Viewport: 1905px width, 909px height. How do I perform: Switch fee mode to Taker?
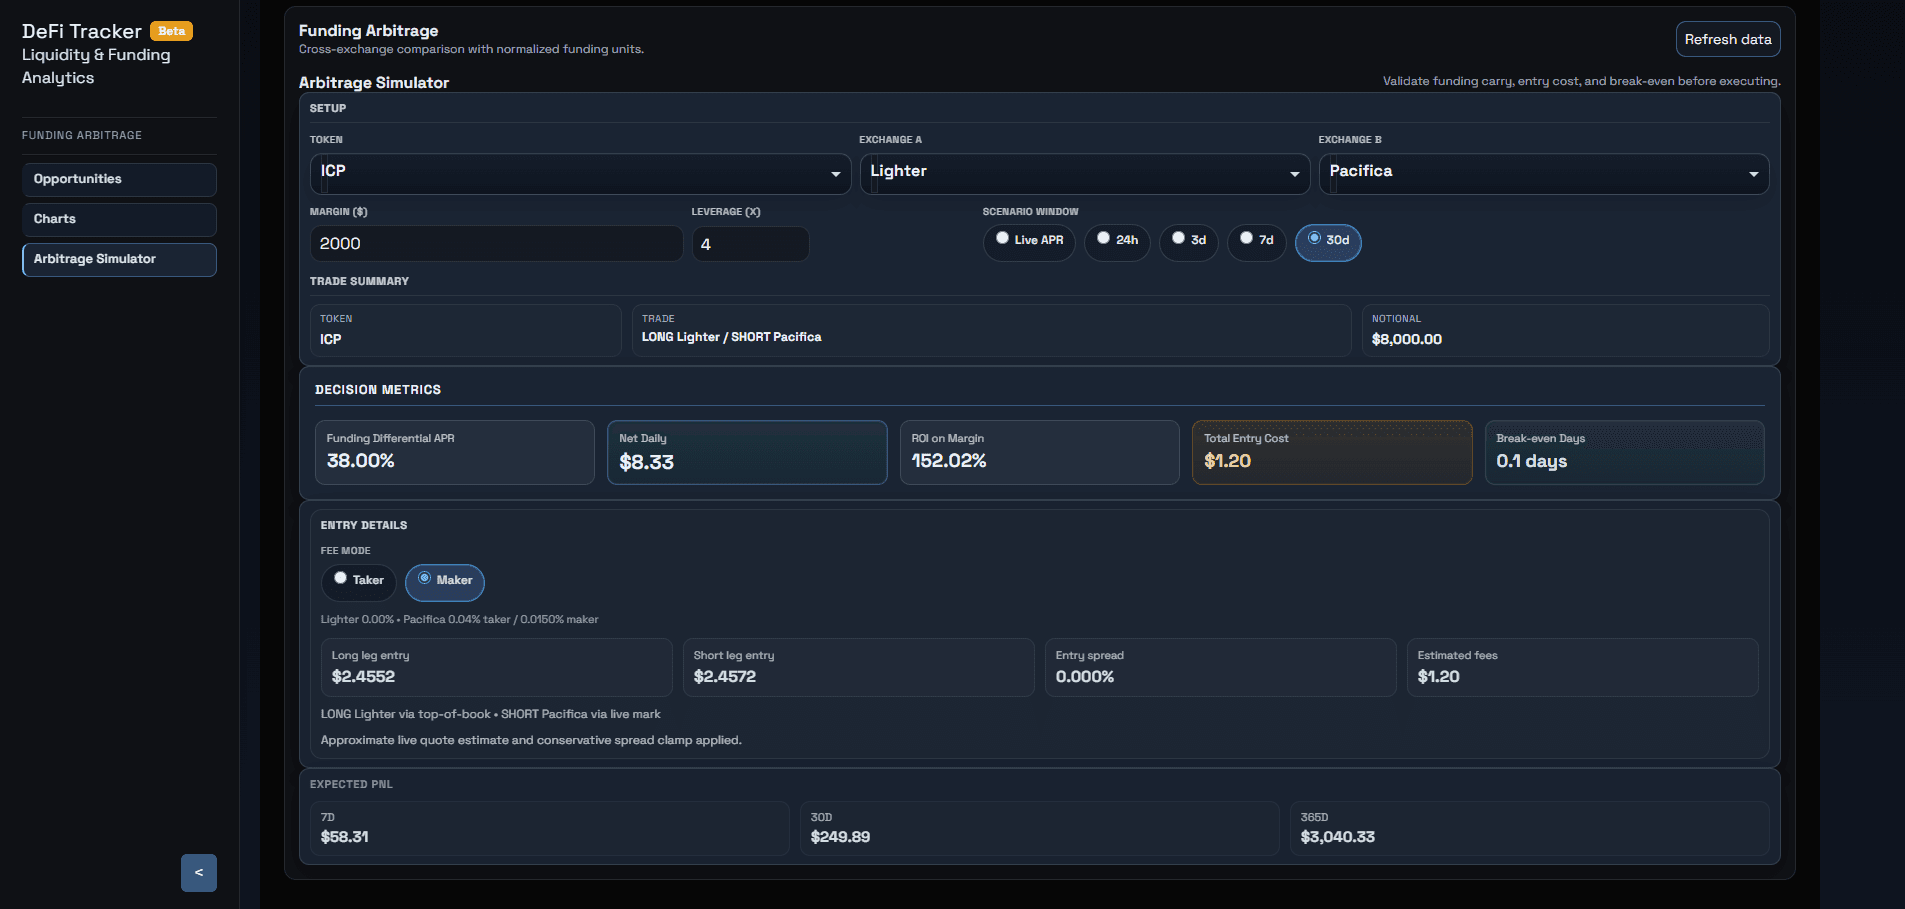[x=358, y=582]
